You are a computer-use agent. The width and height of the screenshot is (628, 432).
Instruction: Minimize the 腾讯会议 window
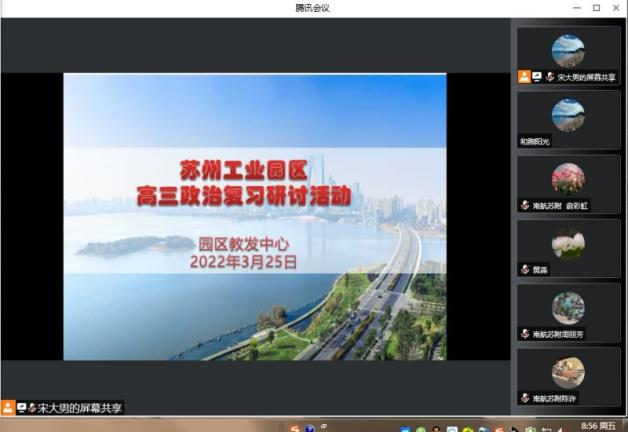click(577, 8)
